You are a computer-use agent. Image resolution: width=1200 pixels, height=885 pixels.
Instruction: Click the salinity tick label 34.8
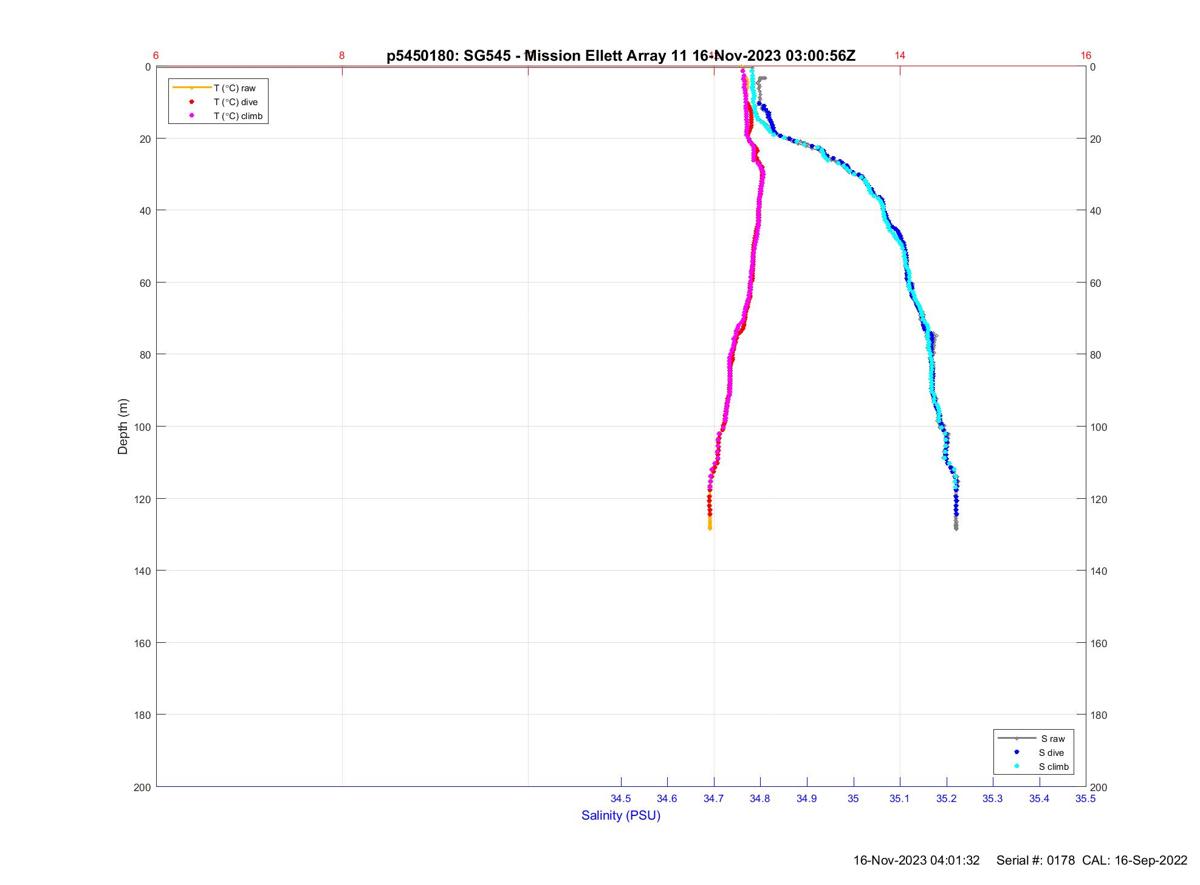coord(760,798)
